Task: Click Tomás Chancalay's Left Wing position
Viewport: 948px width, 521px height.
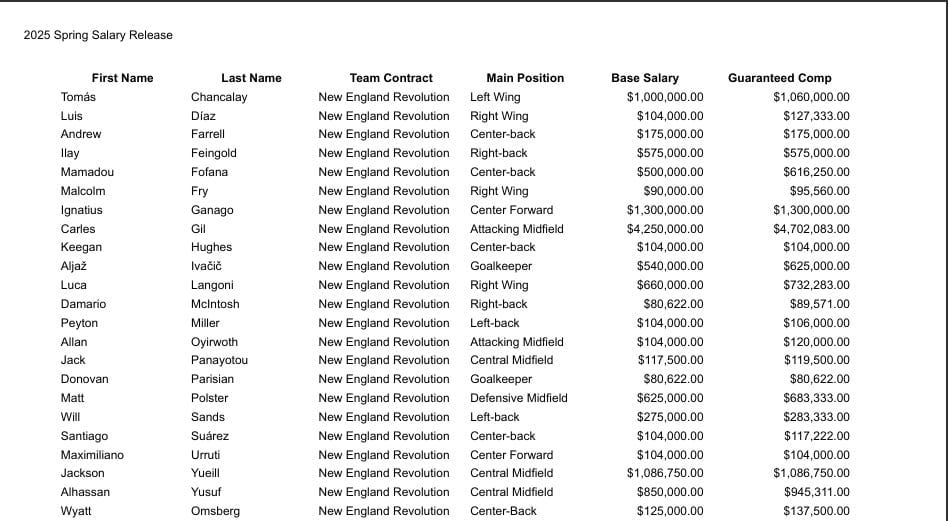Action: click(495, 97)
